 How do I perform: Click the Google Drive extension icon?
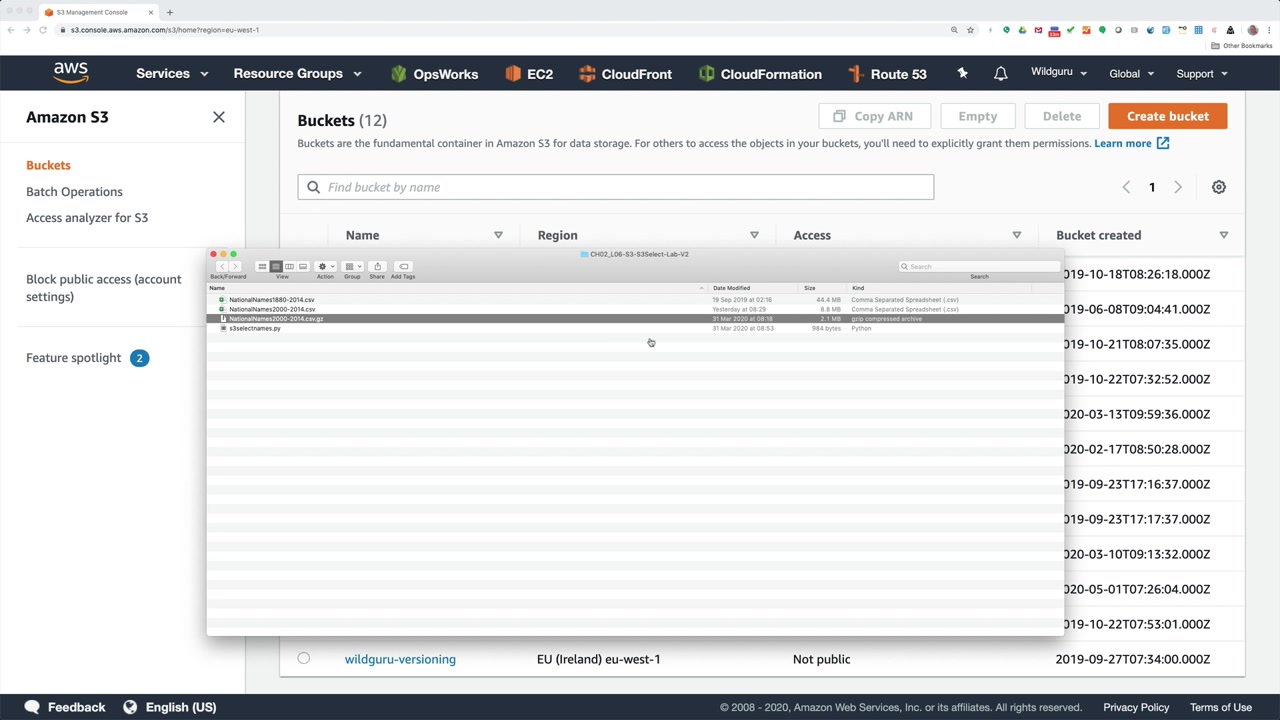(1022, 30)
